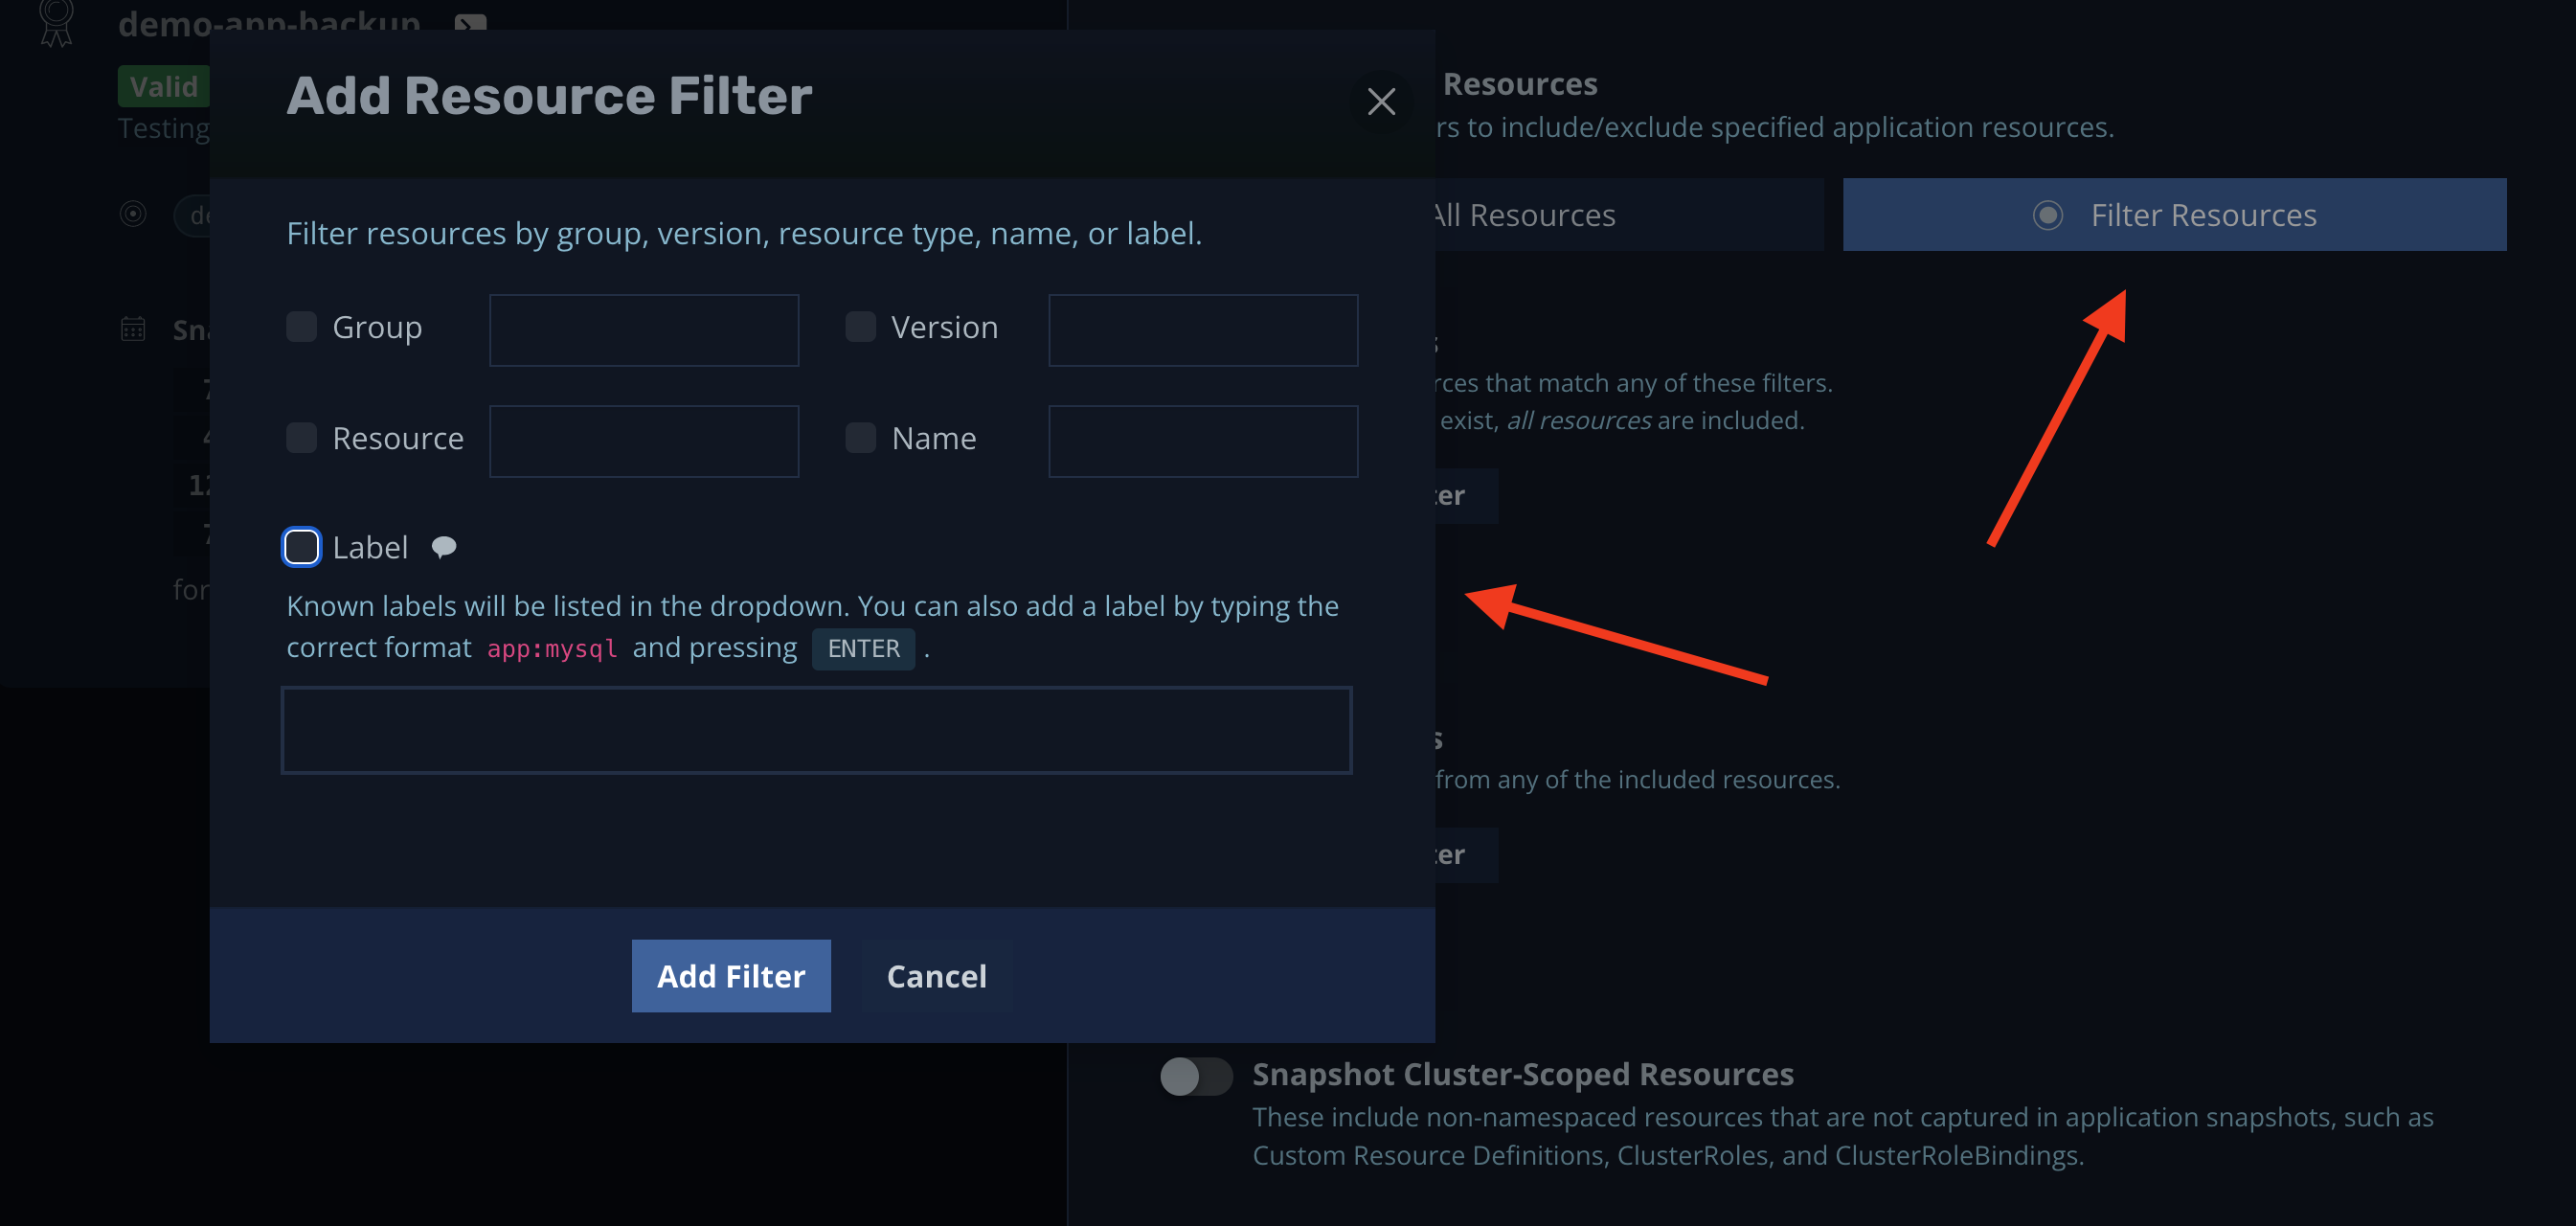Click the calendar icon beside the snapshot schedule
2576x1226 pixels.
pos(133,329)
